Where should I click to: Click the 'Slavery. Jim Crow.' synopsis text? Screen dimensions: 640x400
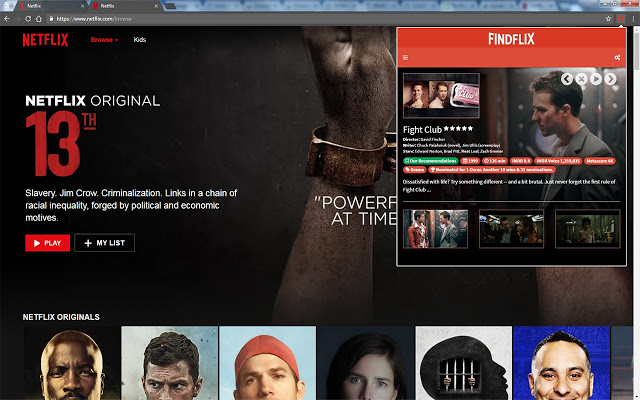pyautogui.click(x=131, y=205)
